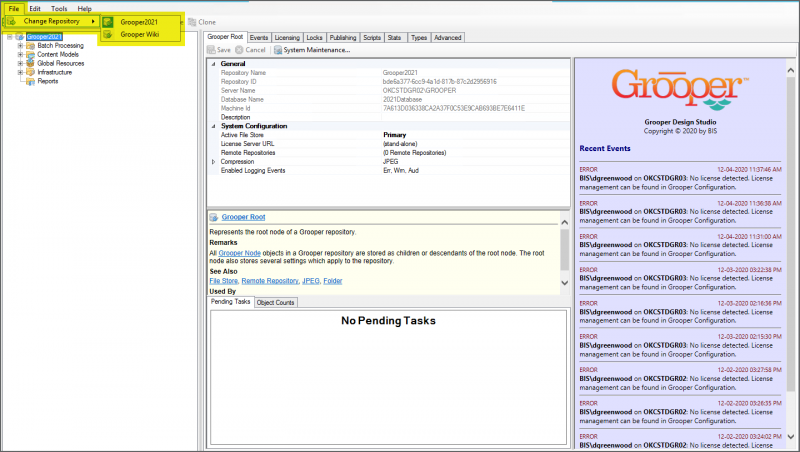Expand the Compression property row

pyautogui.click(x=213, y=162)
